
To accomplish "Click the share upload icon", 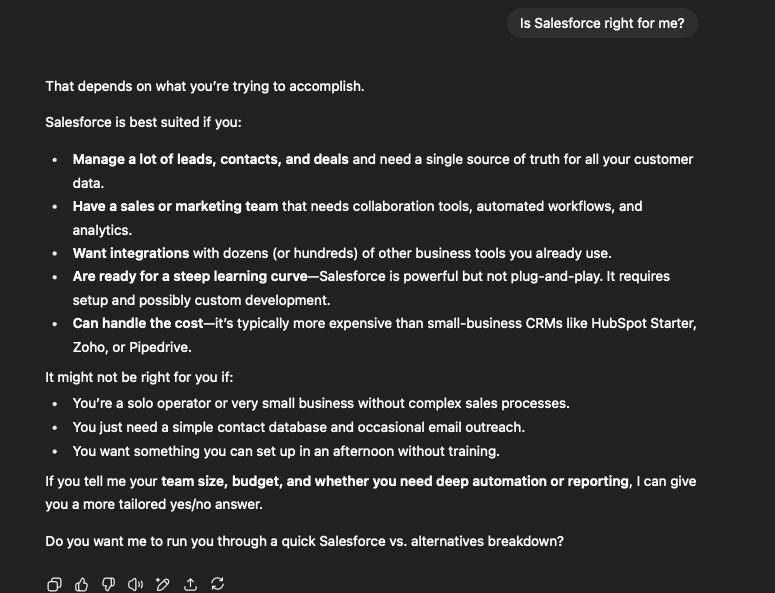I will 190,584.
